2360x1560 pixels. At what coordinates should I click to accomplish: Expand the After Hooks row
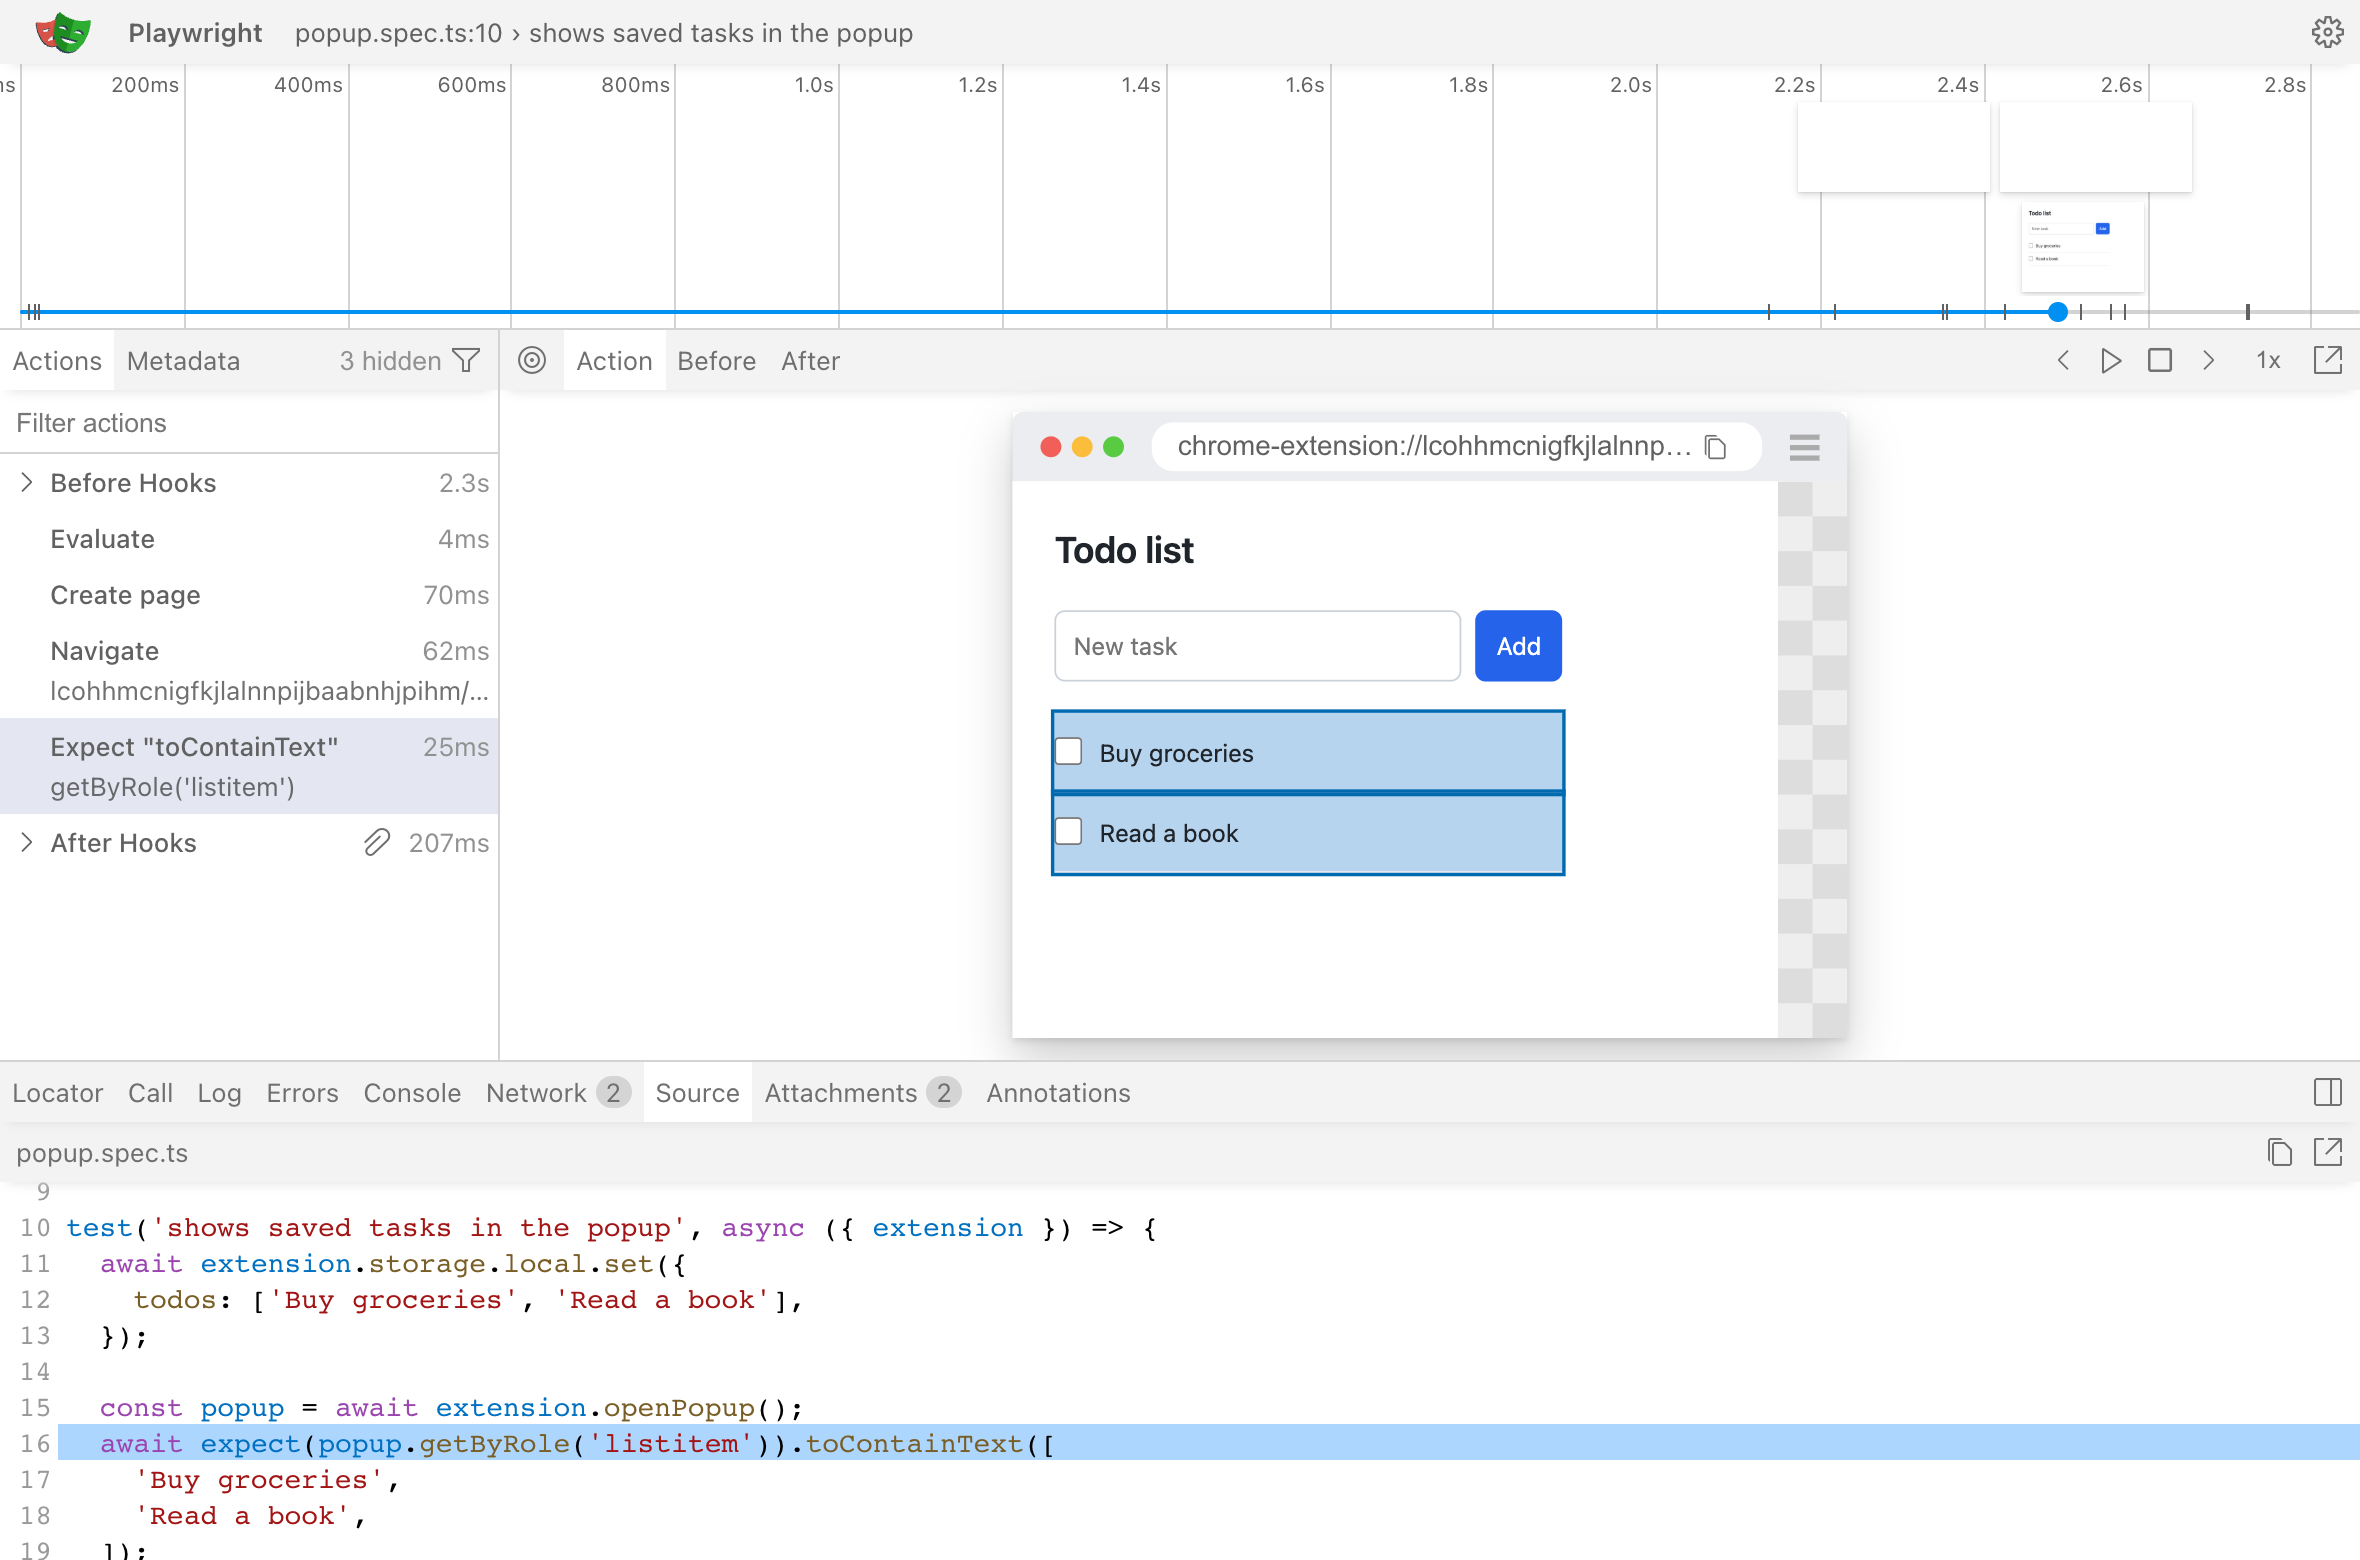coord(27,843)
